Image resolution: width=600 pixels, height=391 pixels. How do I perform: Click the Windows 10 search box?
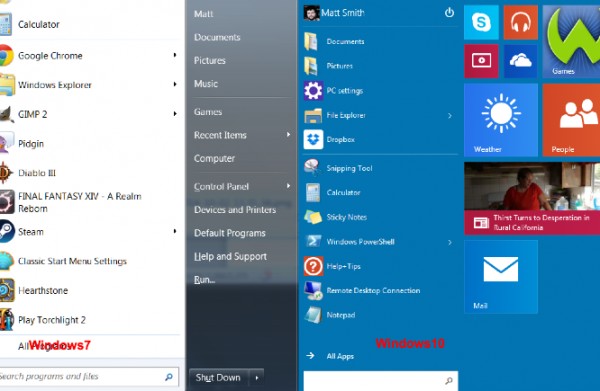pos(380,381)
